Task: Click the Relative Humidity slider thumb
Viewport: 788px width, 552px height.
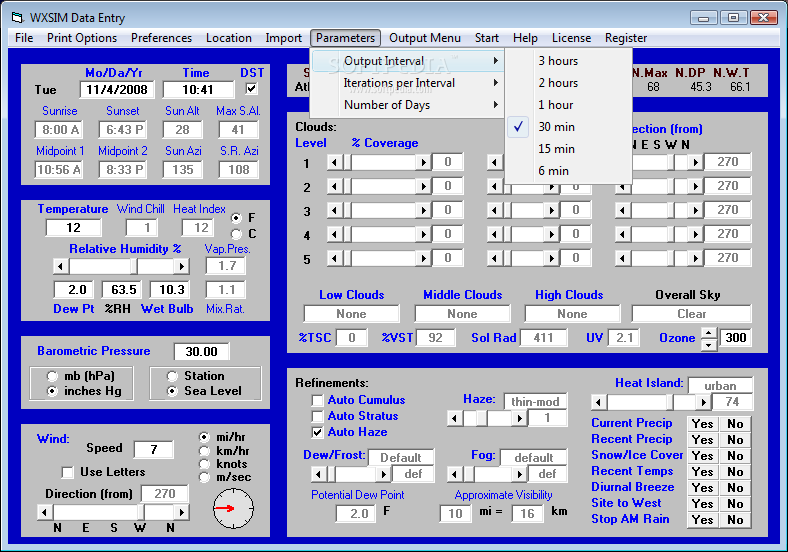Action: point(134,266)
